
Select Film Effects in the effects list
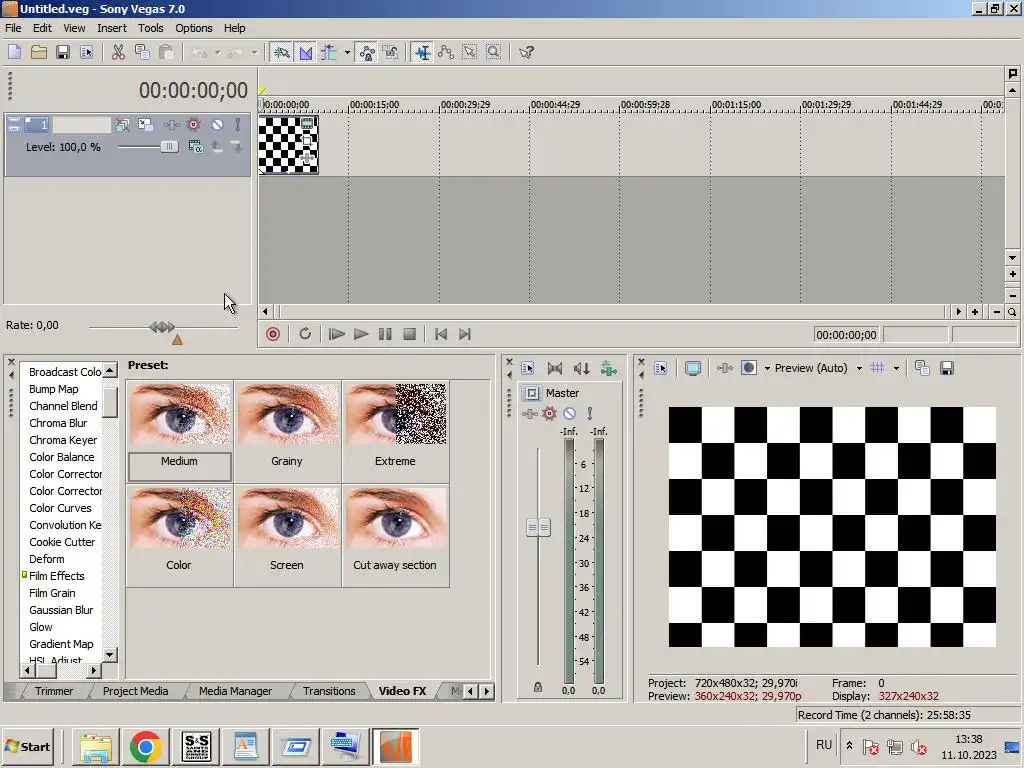(57, 576)
